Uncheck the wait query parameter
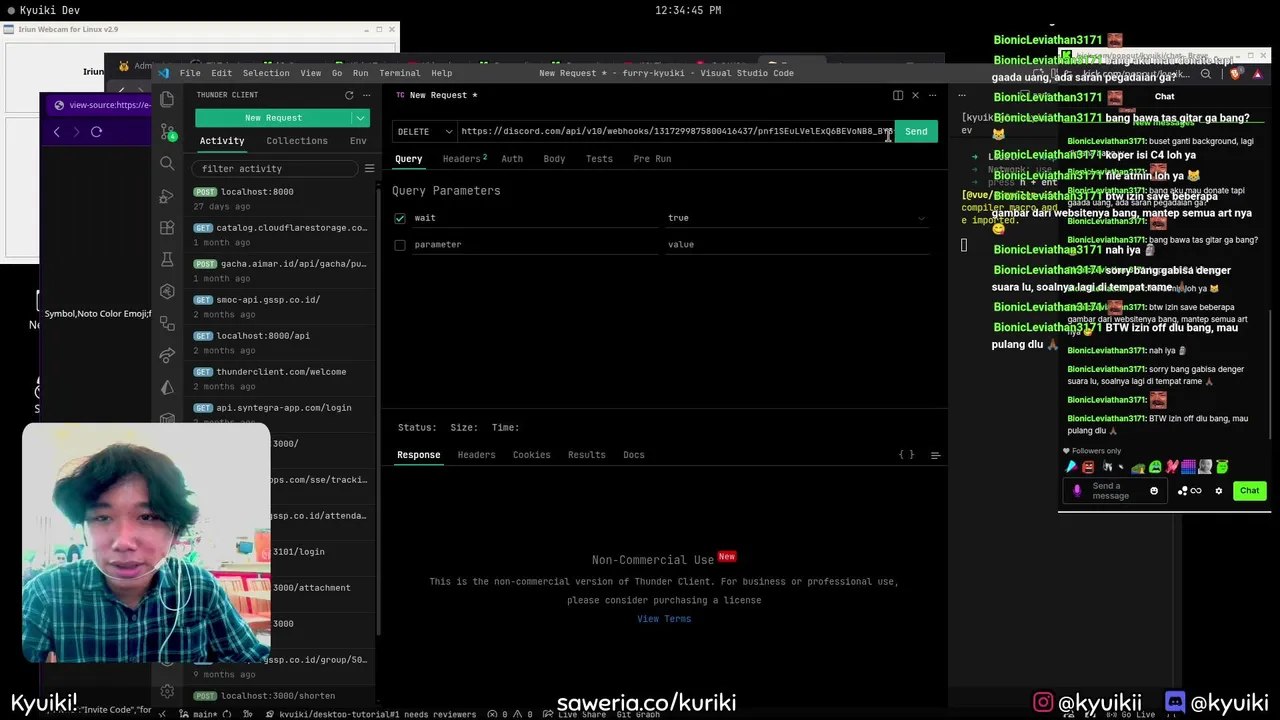This screenshot has width=1280, height=720. 400,218
